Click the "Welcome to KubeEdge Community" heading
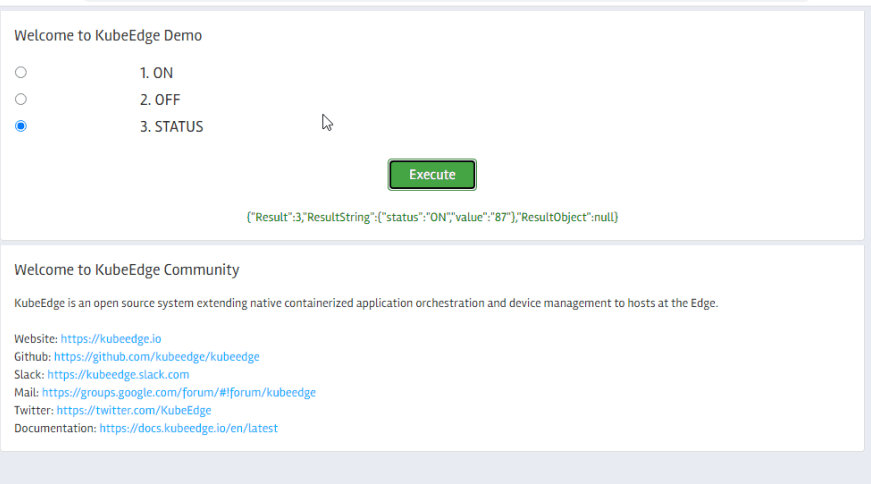The width and height of the screenshot is (871, 484). 126,270
